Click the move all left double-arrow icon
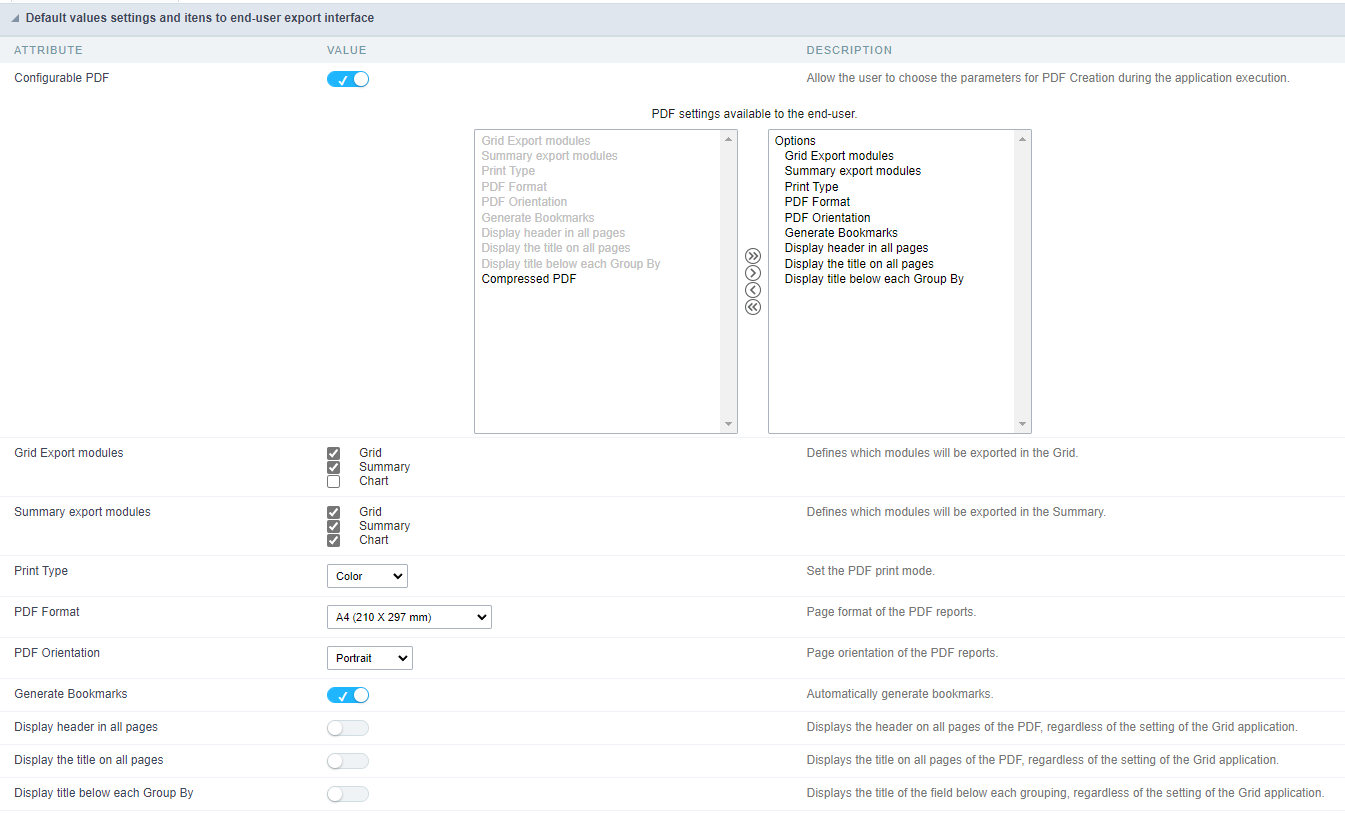The height and width of the screenshot is (813, 1345). pyautogui.click(x=753, y=307)
